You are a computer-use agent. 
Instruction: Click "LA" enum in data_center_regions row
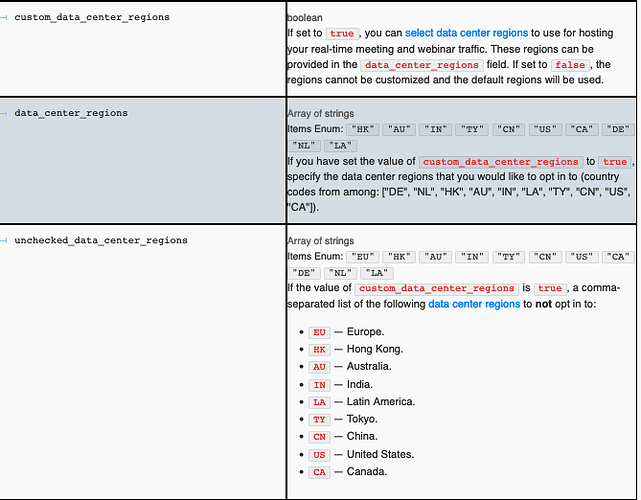tap(340, 146)
